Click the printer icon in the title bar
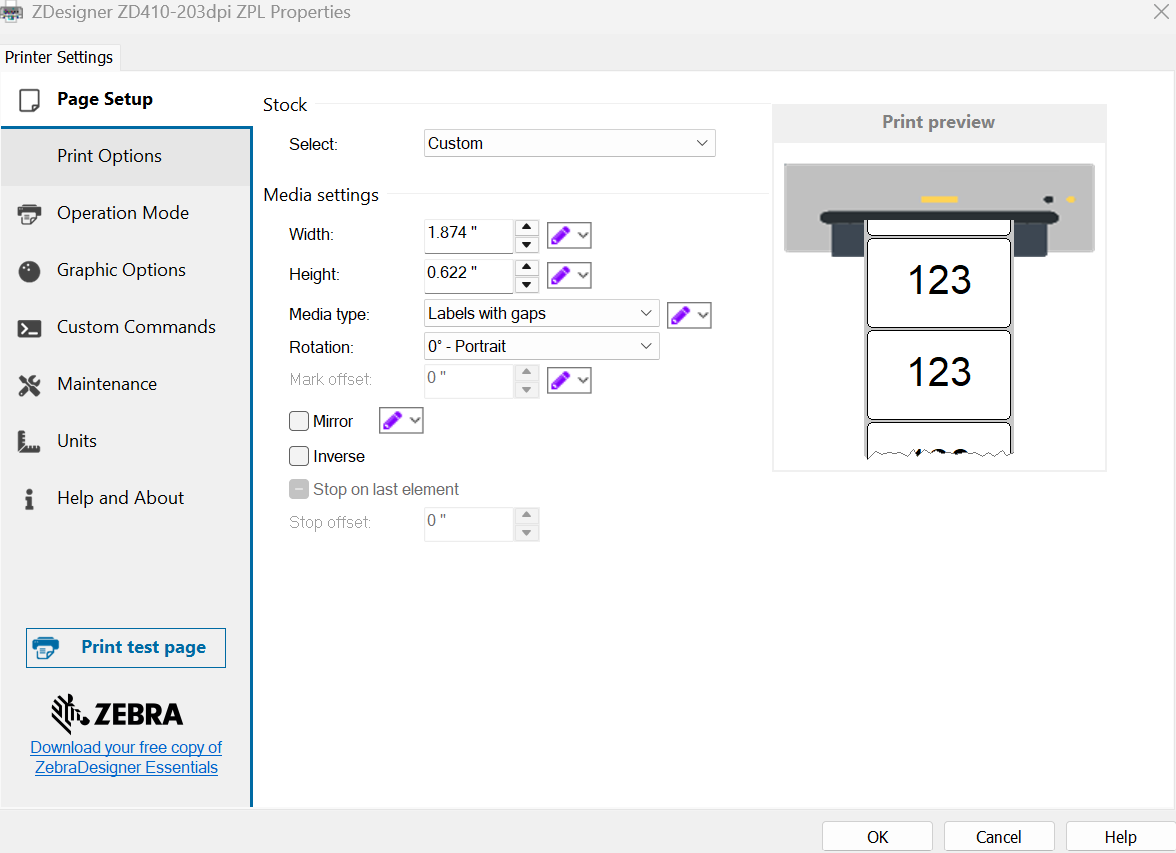1176x853 pixels. click(x=12, y=12)
